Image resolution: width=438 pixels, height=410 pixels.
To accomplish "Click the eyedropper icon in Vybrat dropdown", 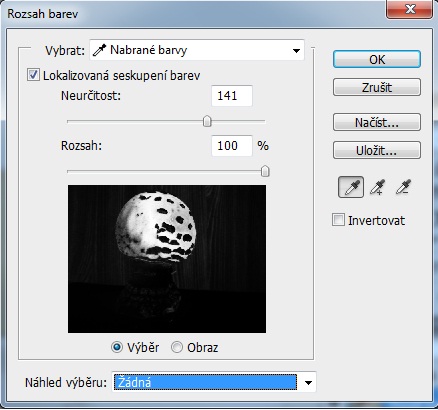I will 99,50.
